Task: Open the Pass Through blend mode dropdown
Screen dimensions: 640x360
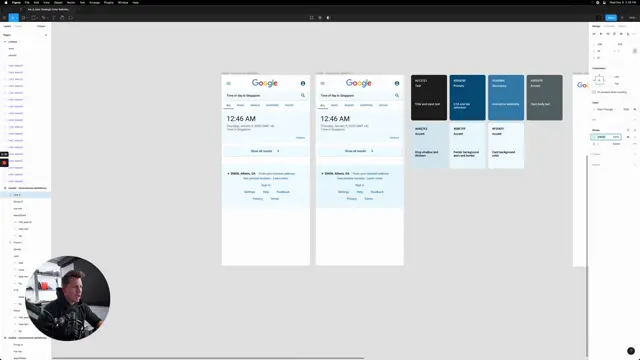Action: point(606,109)
